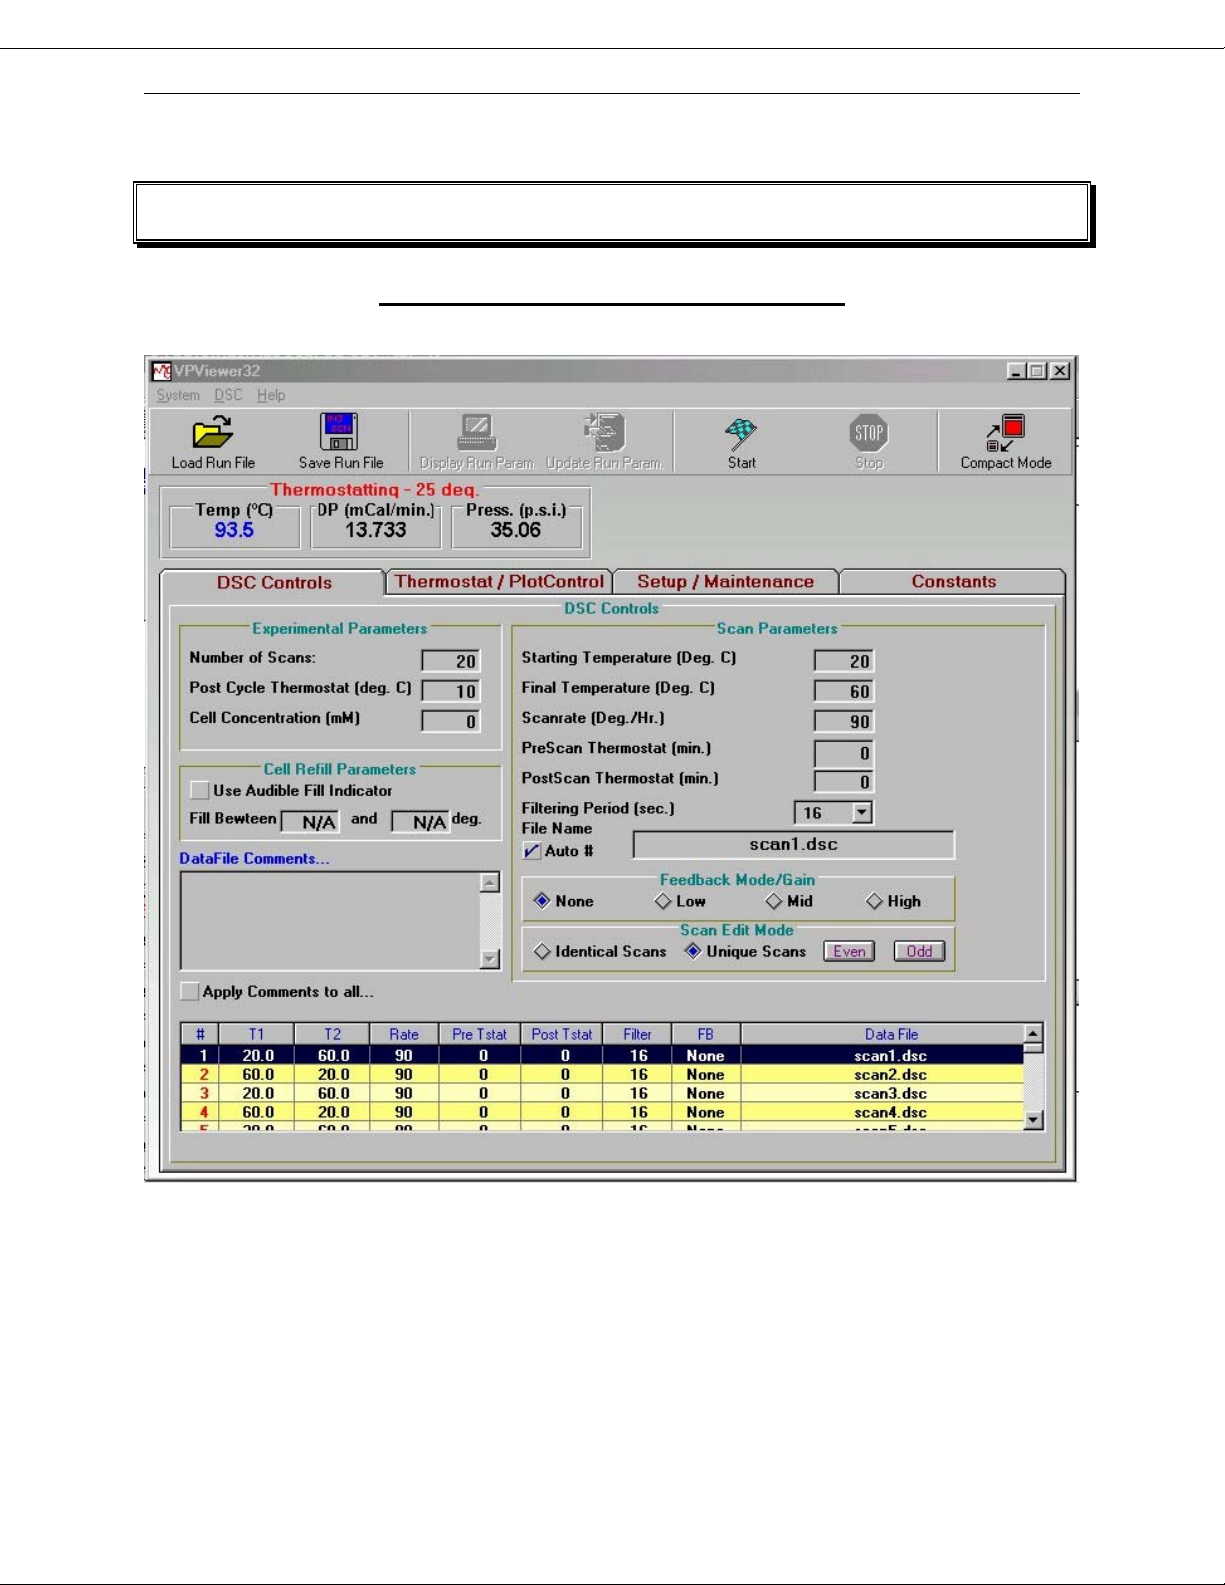Screen dimensions: 1225x1585
Task: Enable Use Audible Fill Indicator checkbox
Action: coord(200,790)
